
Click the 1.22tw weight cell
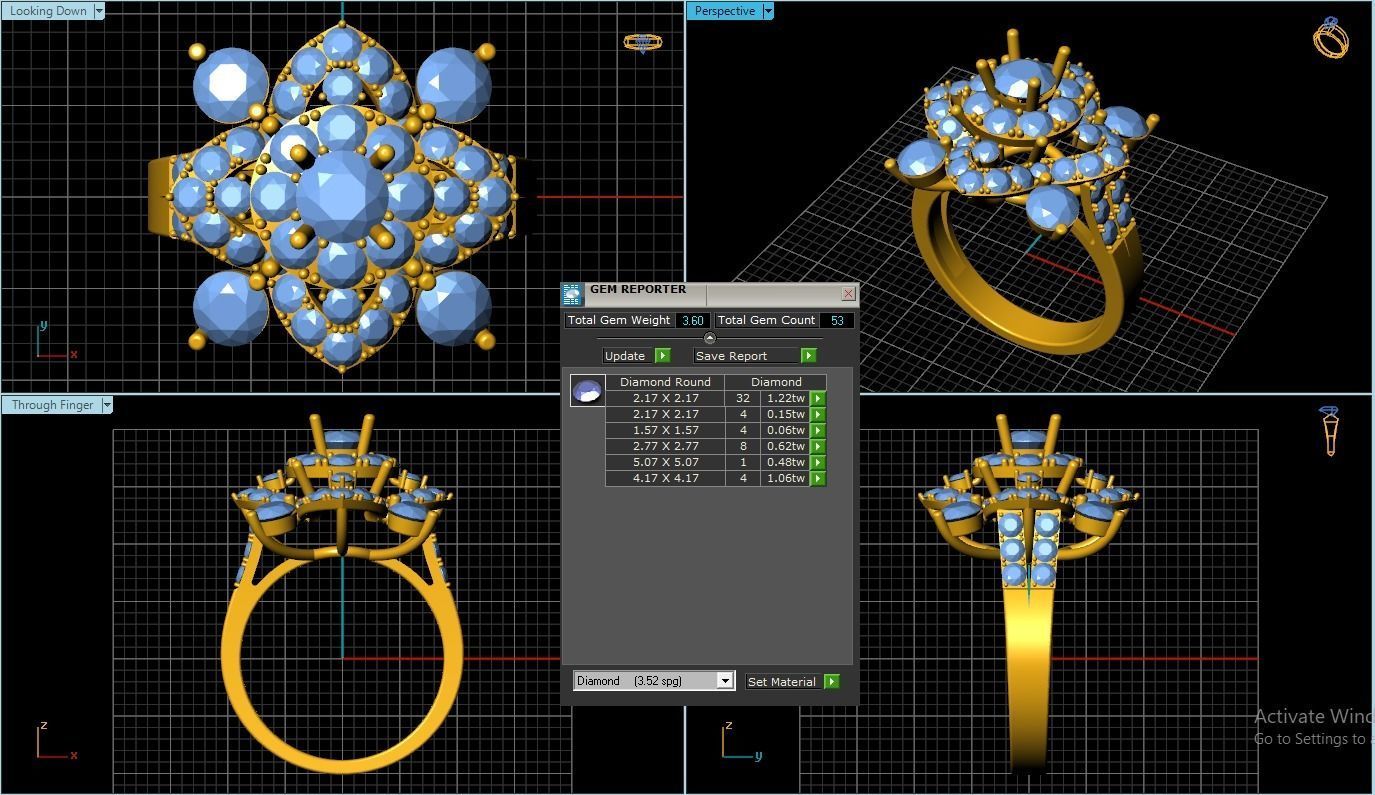coord(786,398)
